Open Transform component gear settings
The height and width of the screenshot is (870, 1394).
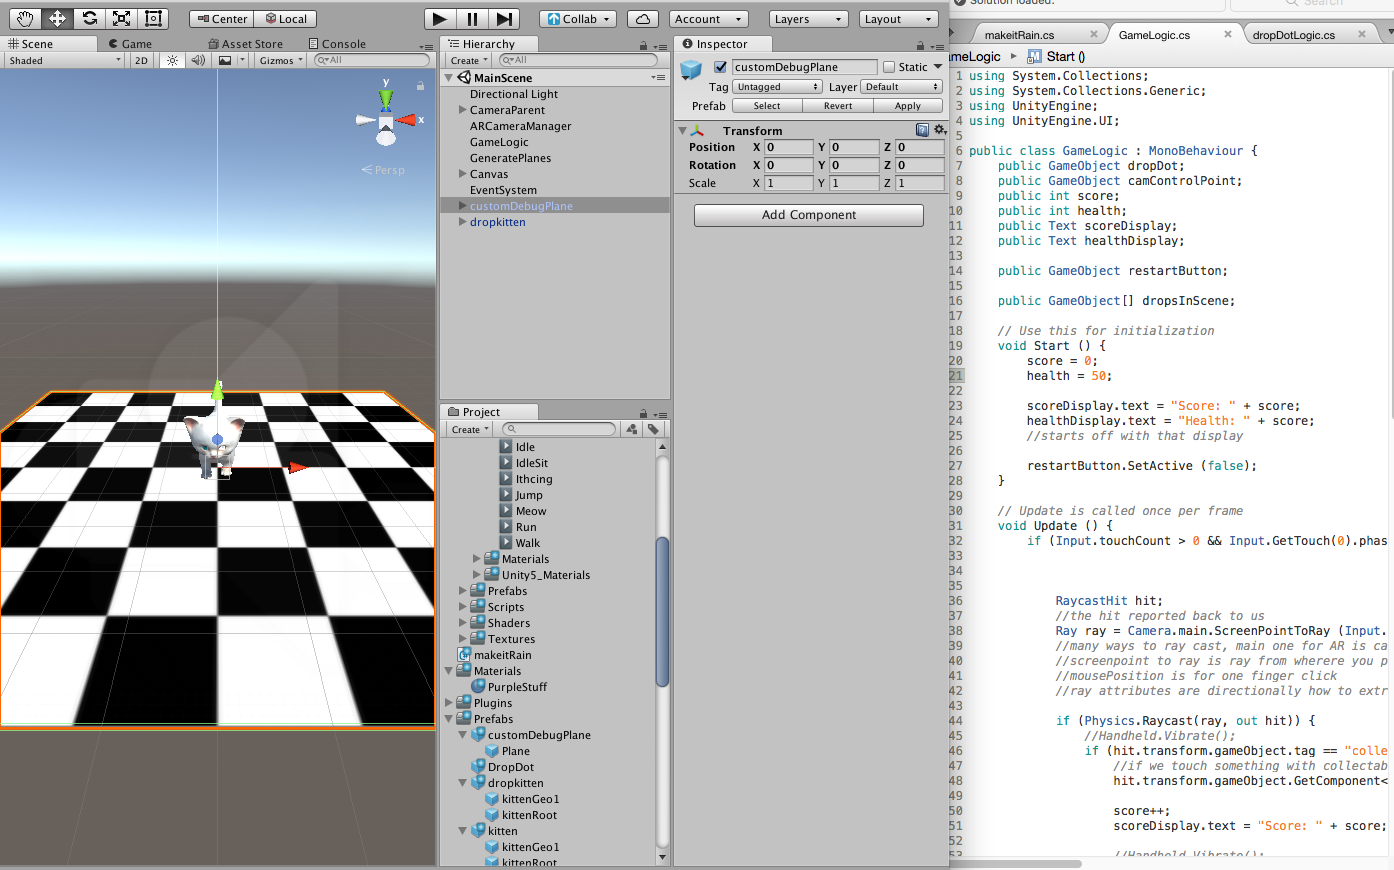[x=939, y=130]
